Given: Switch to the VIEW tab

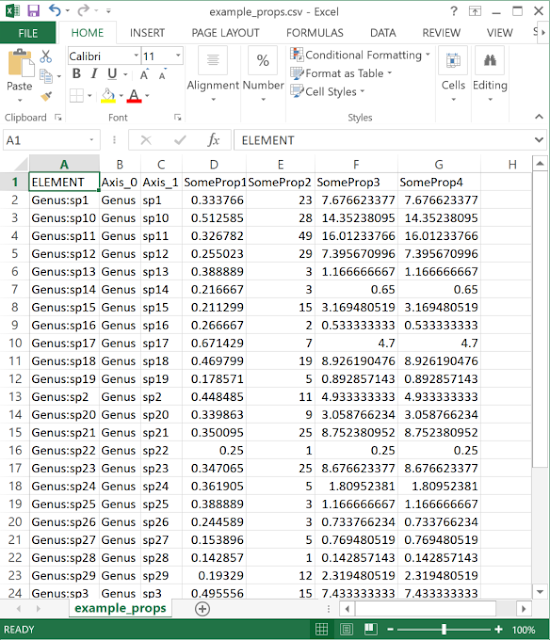Looking at the screenshot, I should coord(499,33).
